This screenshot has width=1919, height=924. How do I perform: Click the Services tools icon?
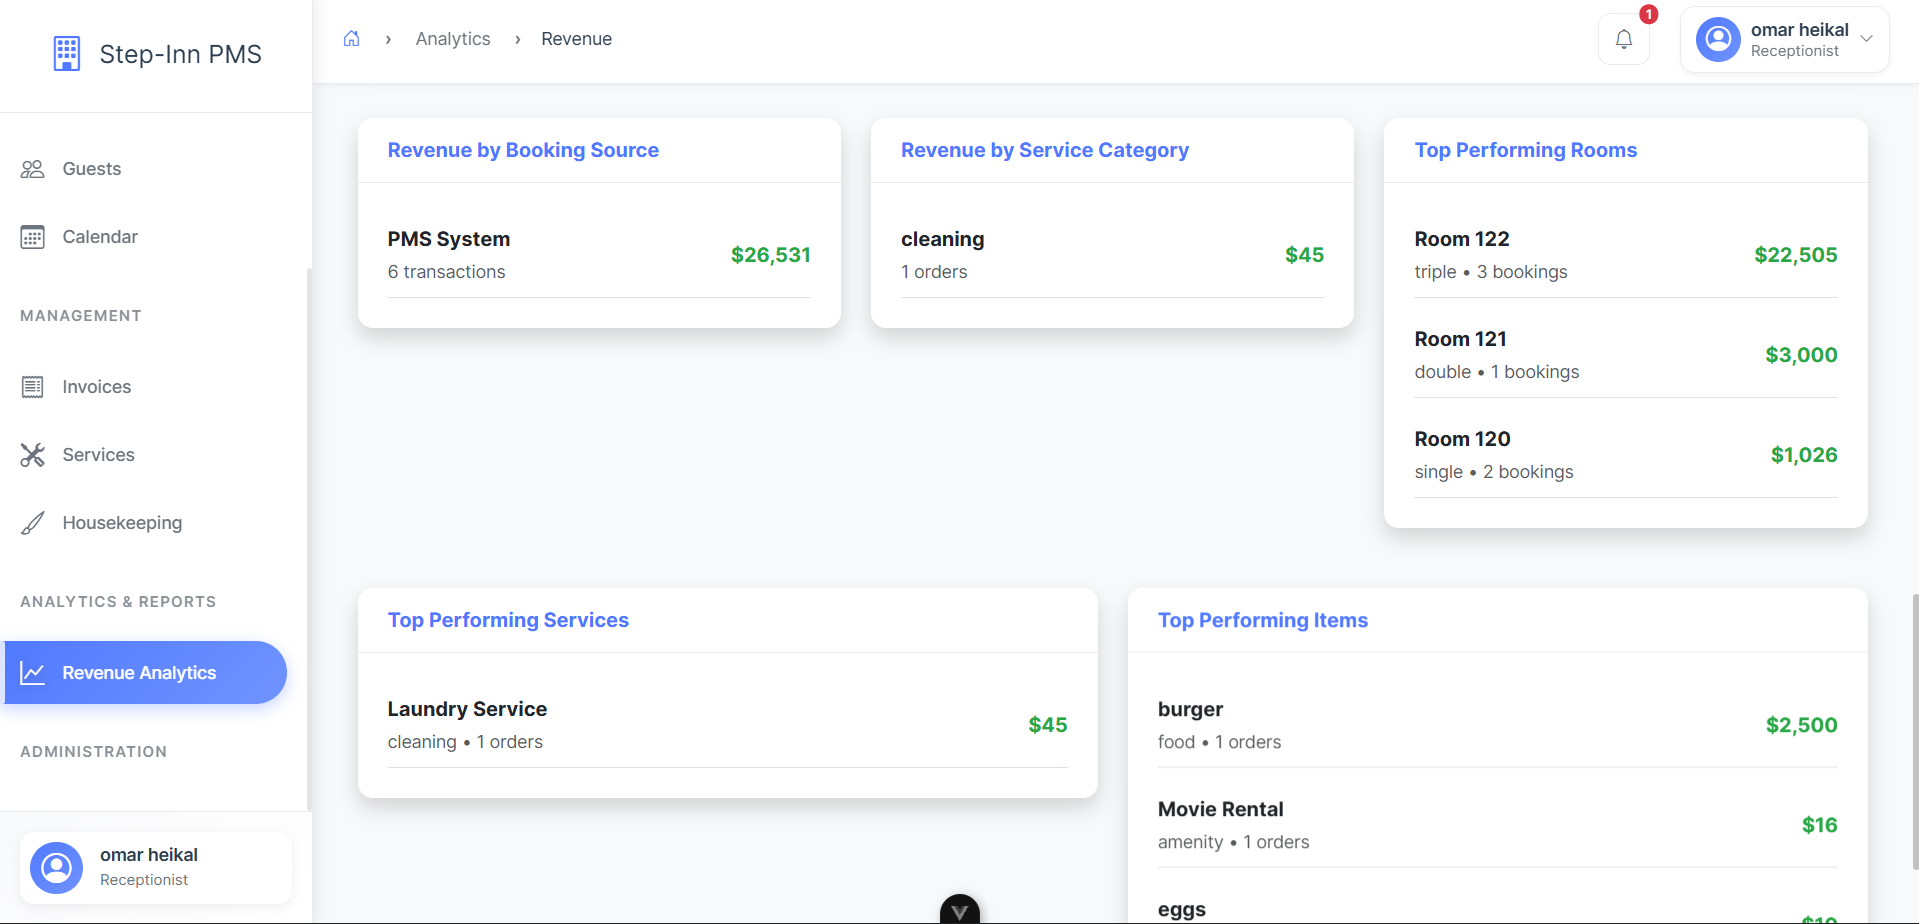[x=33, y=454]
